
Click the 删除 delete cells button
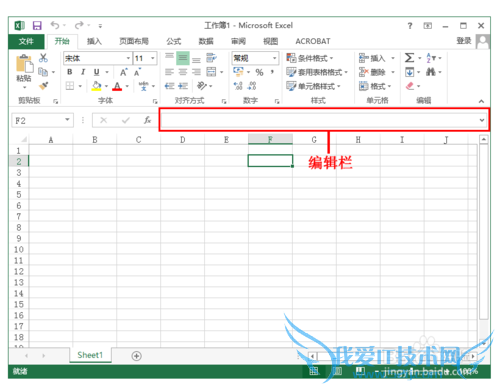372,72
